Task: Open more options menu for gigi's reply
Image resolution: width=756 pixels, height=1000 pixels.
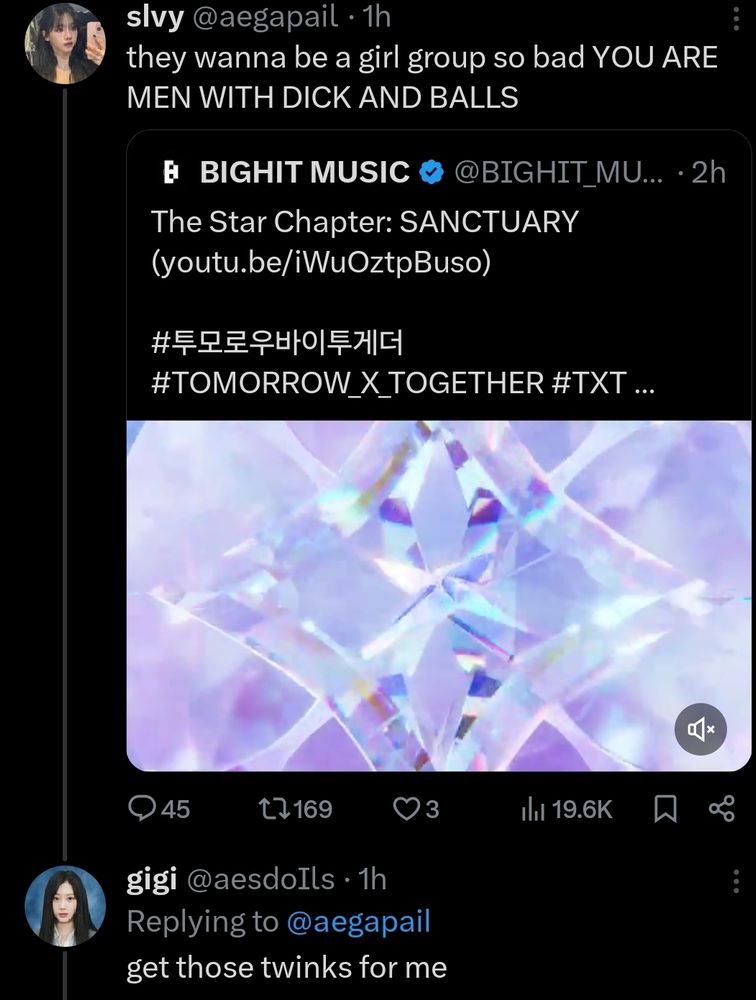Action: click(x=736, y=881)
